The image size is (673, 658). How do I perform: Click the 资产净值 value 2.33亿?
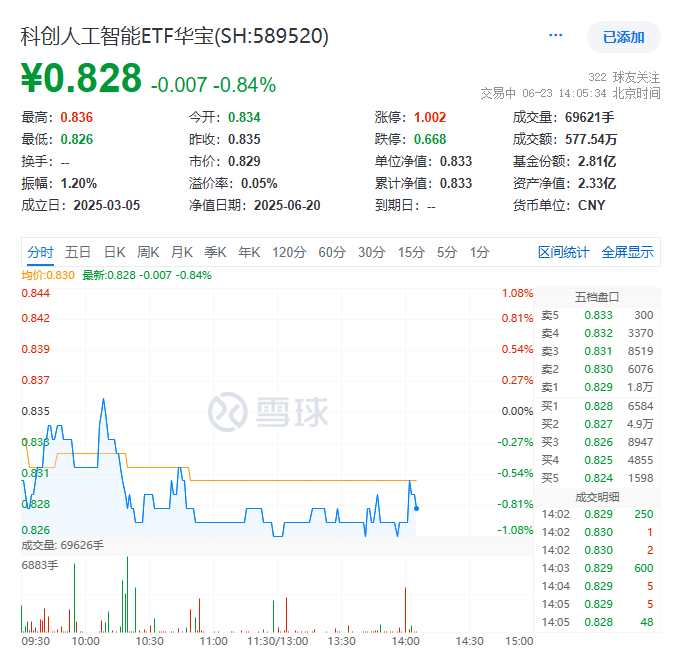tap(597, 183)
